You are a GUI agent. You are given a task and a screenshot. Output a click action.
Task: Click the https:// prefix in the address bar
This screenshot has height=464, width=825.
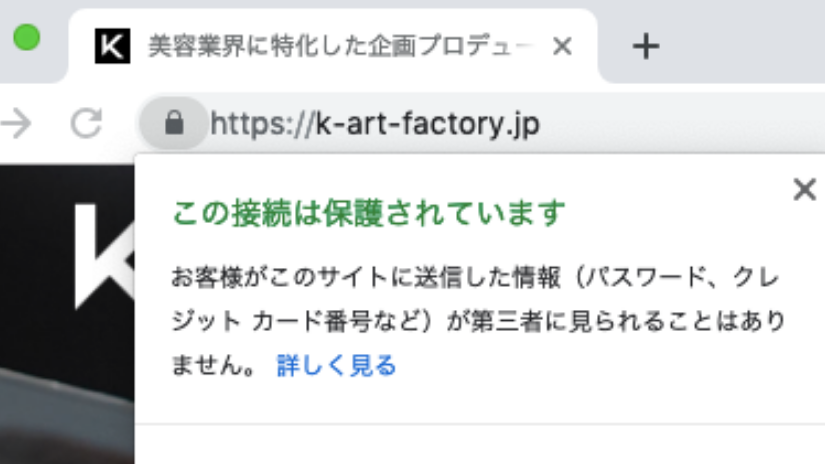262,124
